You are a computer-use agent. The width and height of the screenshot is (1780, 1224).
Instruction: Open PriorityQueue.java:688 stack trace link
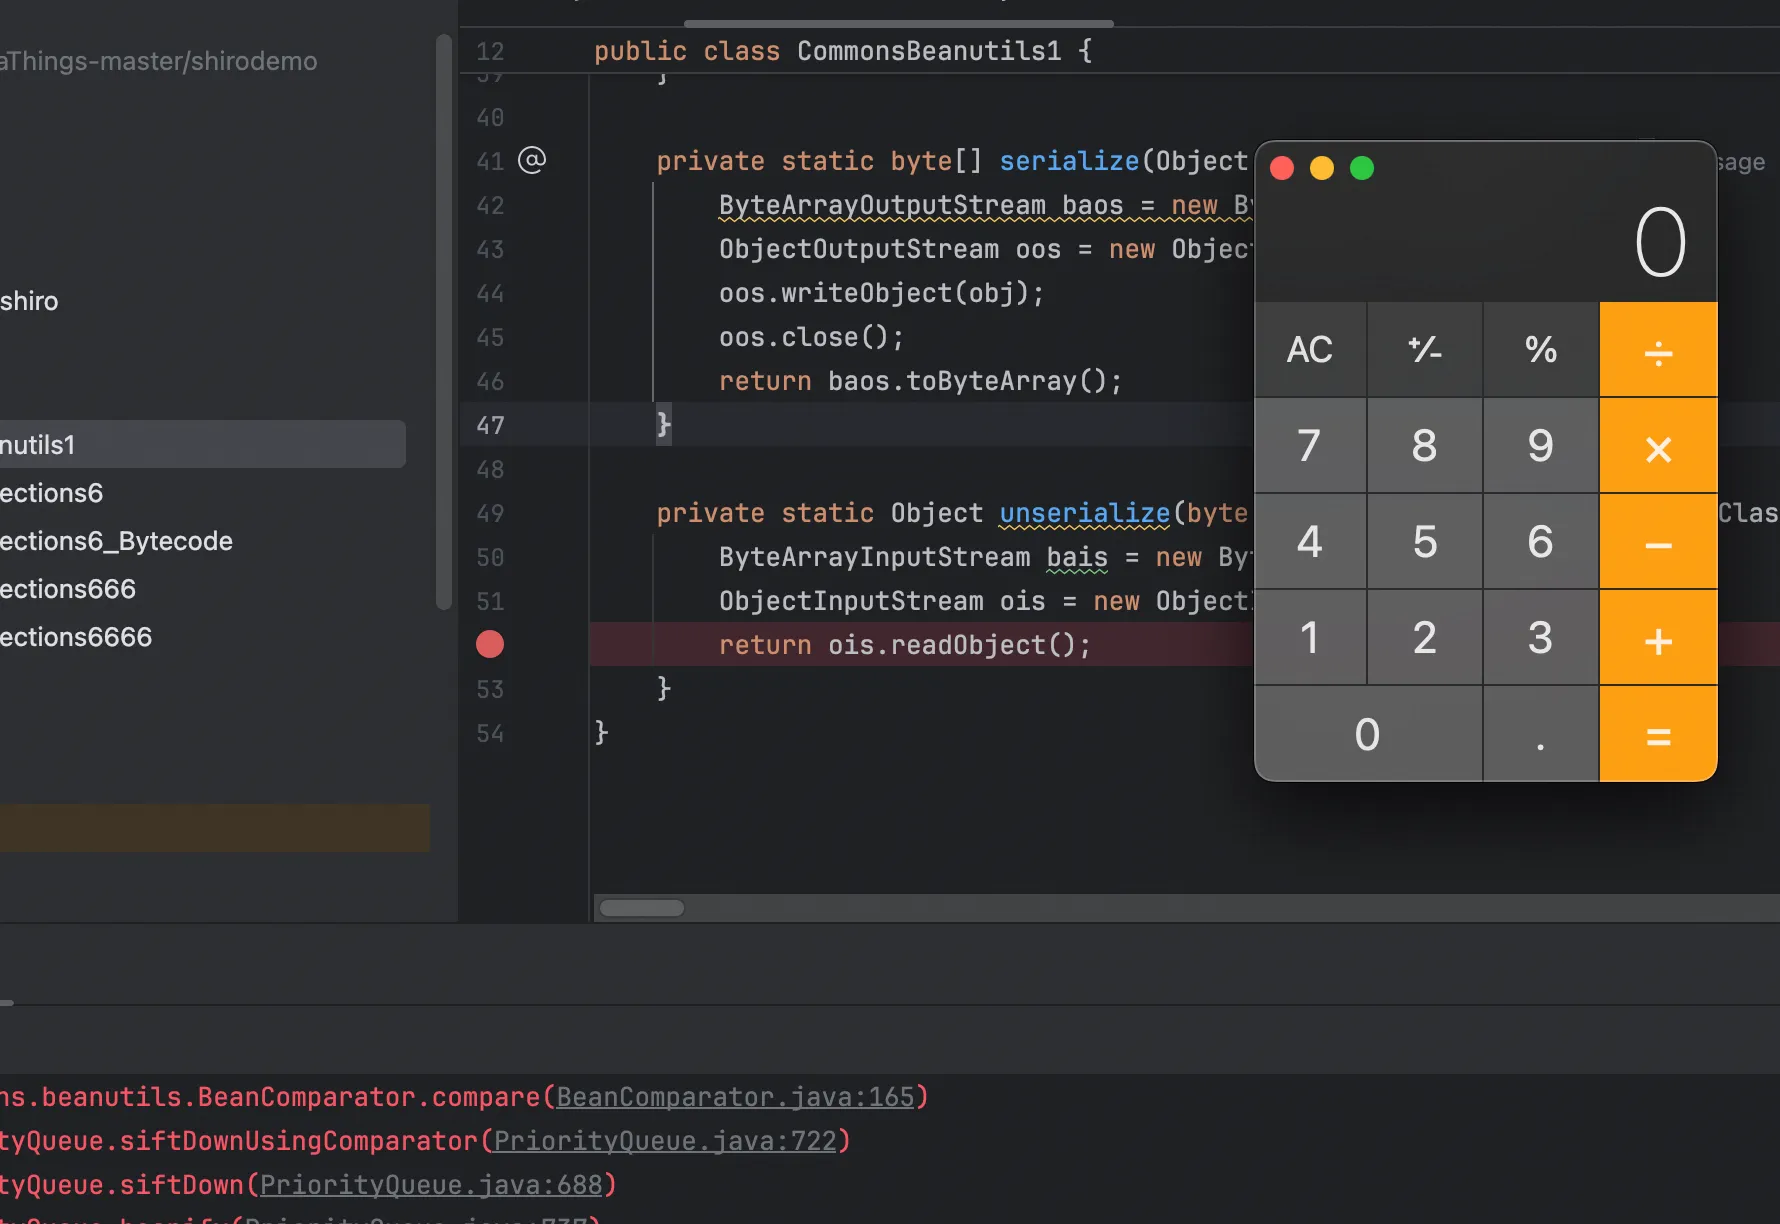coord(431,1185)
